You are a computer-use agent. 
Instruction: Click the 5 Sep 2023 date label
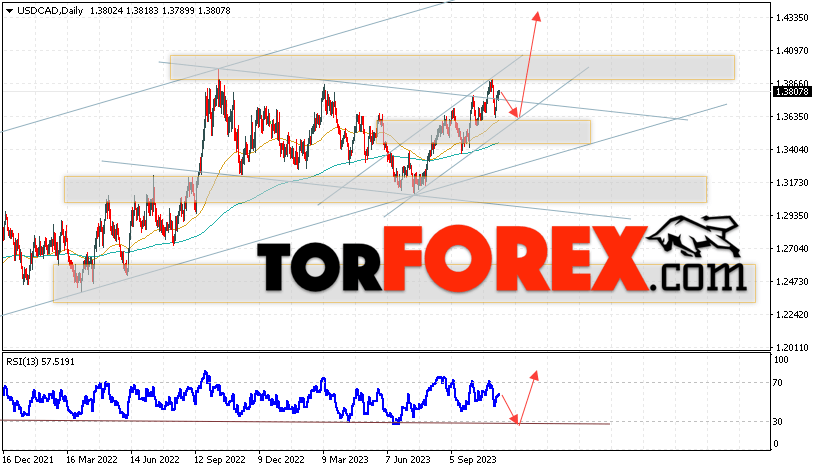(x=473, y=460)
